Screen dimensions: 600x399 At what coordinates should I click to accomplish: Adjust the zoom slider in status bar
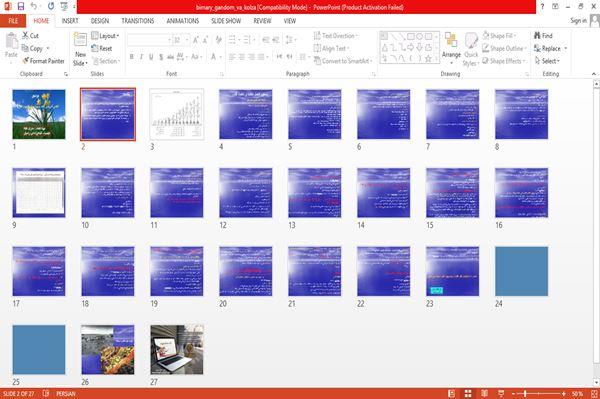pyautogui.click(x=525, y=393)
